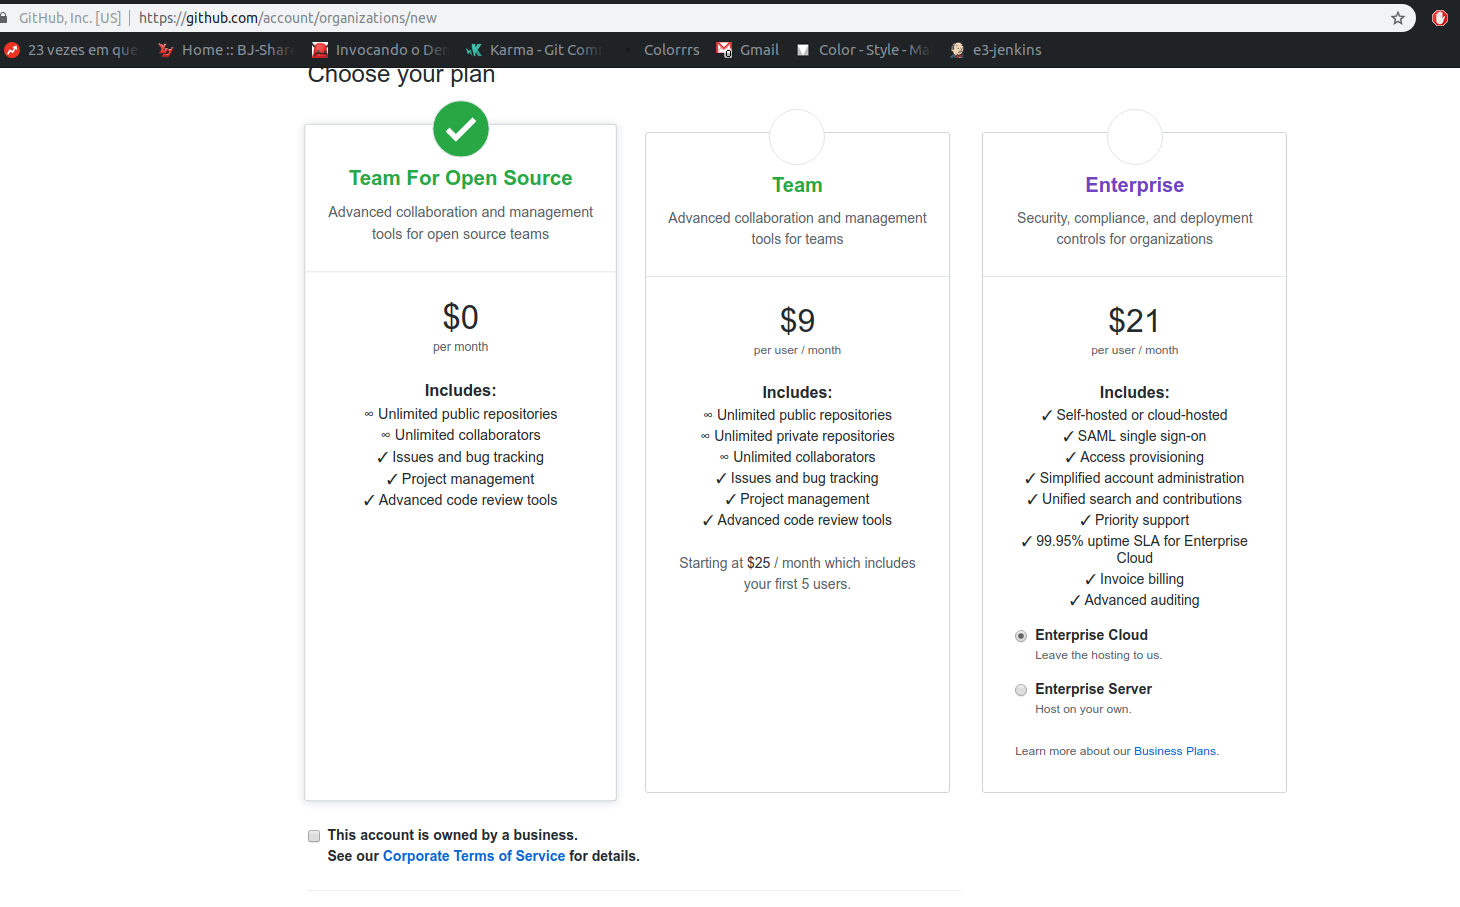Click the $21 Enterprise price
The width and height of the screenshot is (1460, 907).
pos(1134,321)
